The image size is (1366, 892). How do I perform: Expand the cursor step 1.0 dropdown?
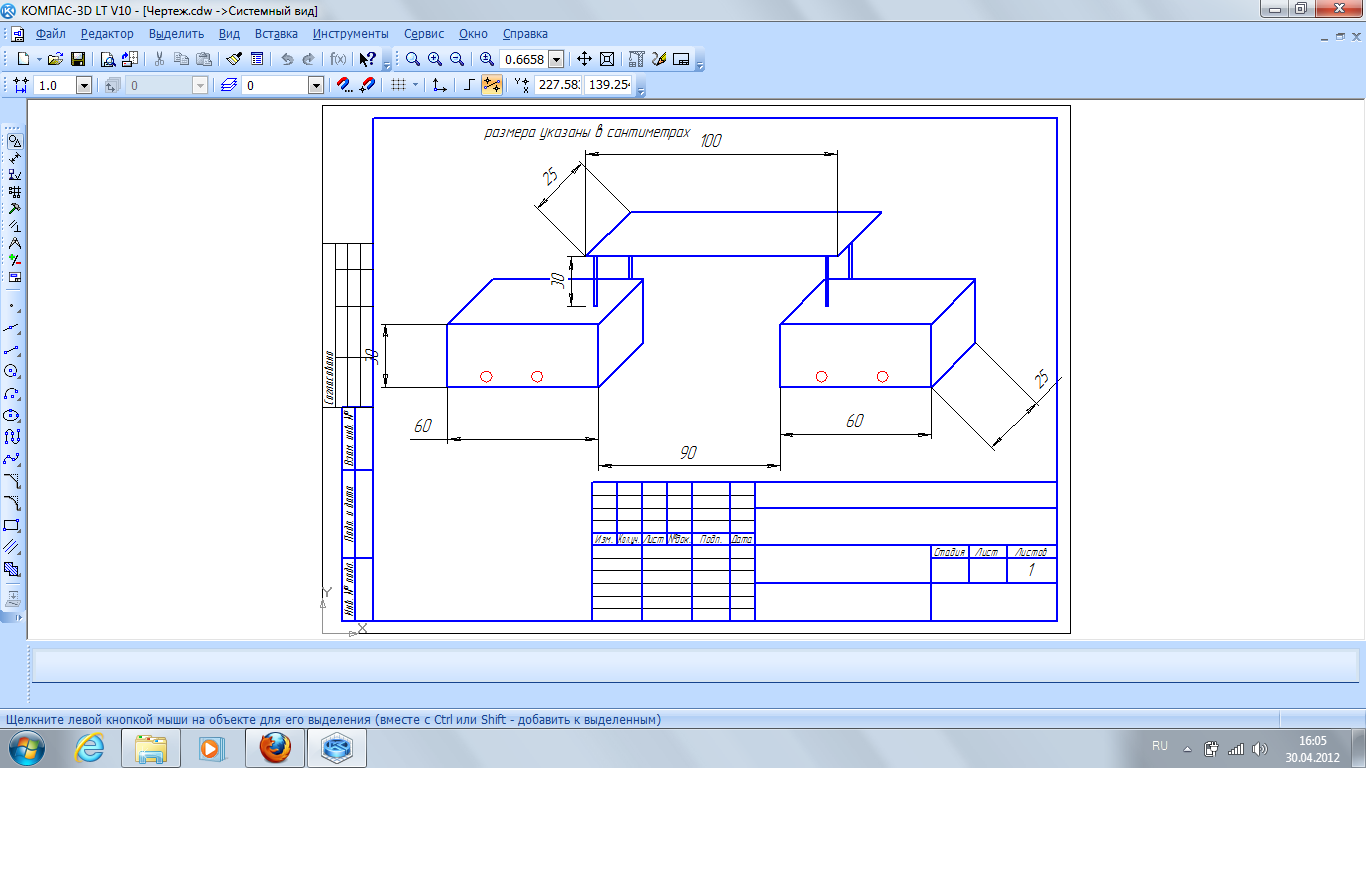pos(83,86)
